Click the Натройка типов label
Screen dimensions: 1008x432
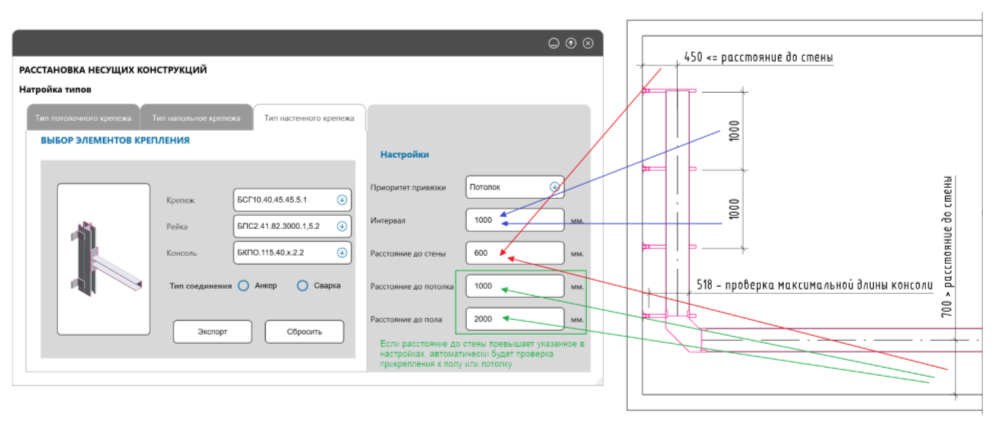55,89
